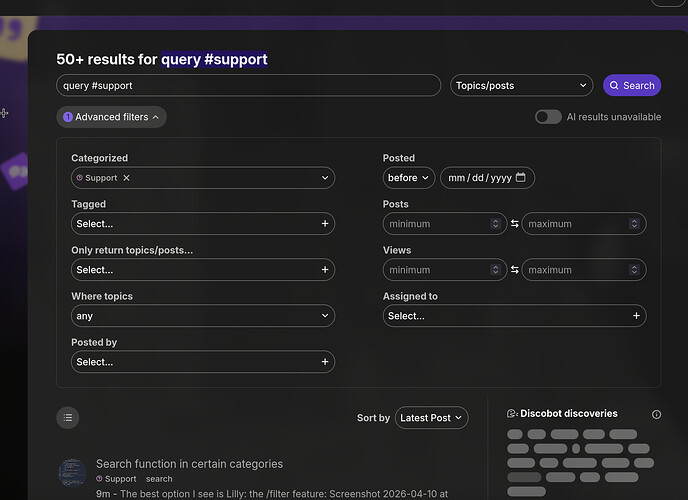This screenshot has height=500, width=688.
Task: Click the Views minimum stepper arrows
Action: pyautogui.click(x=495, y=270)
